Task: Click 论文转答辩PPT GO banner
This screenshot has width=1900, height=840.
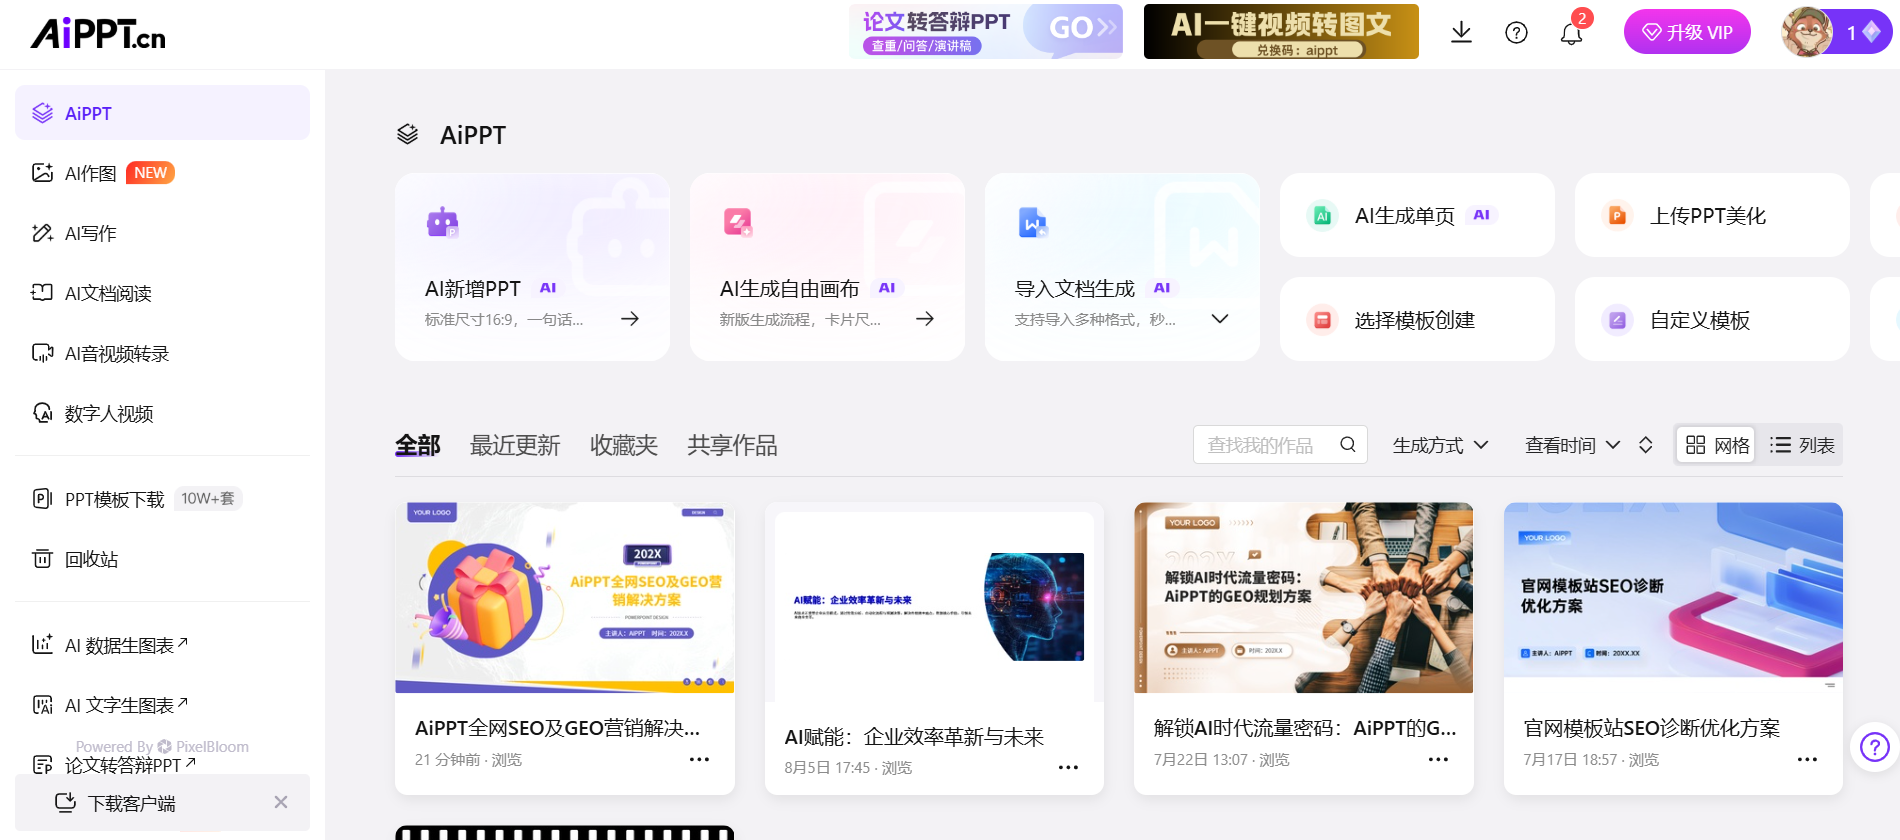Action: pos(986,31)
